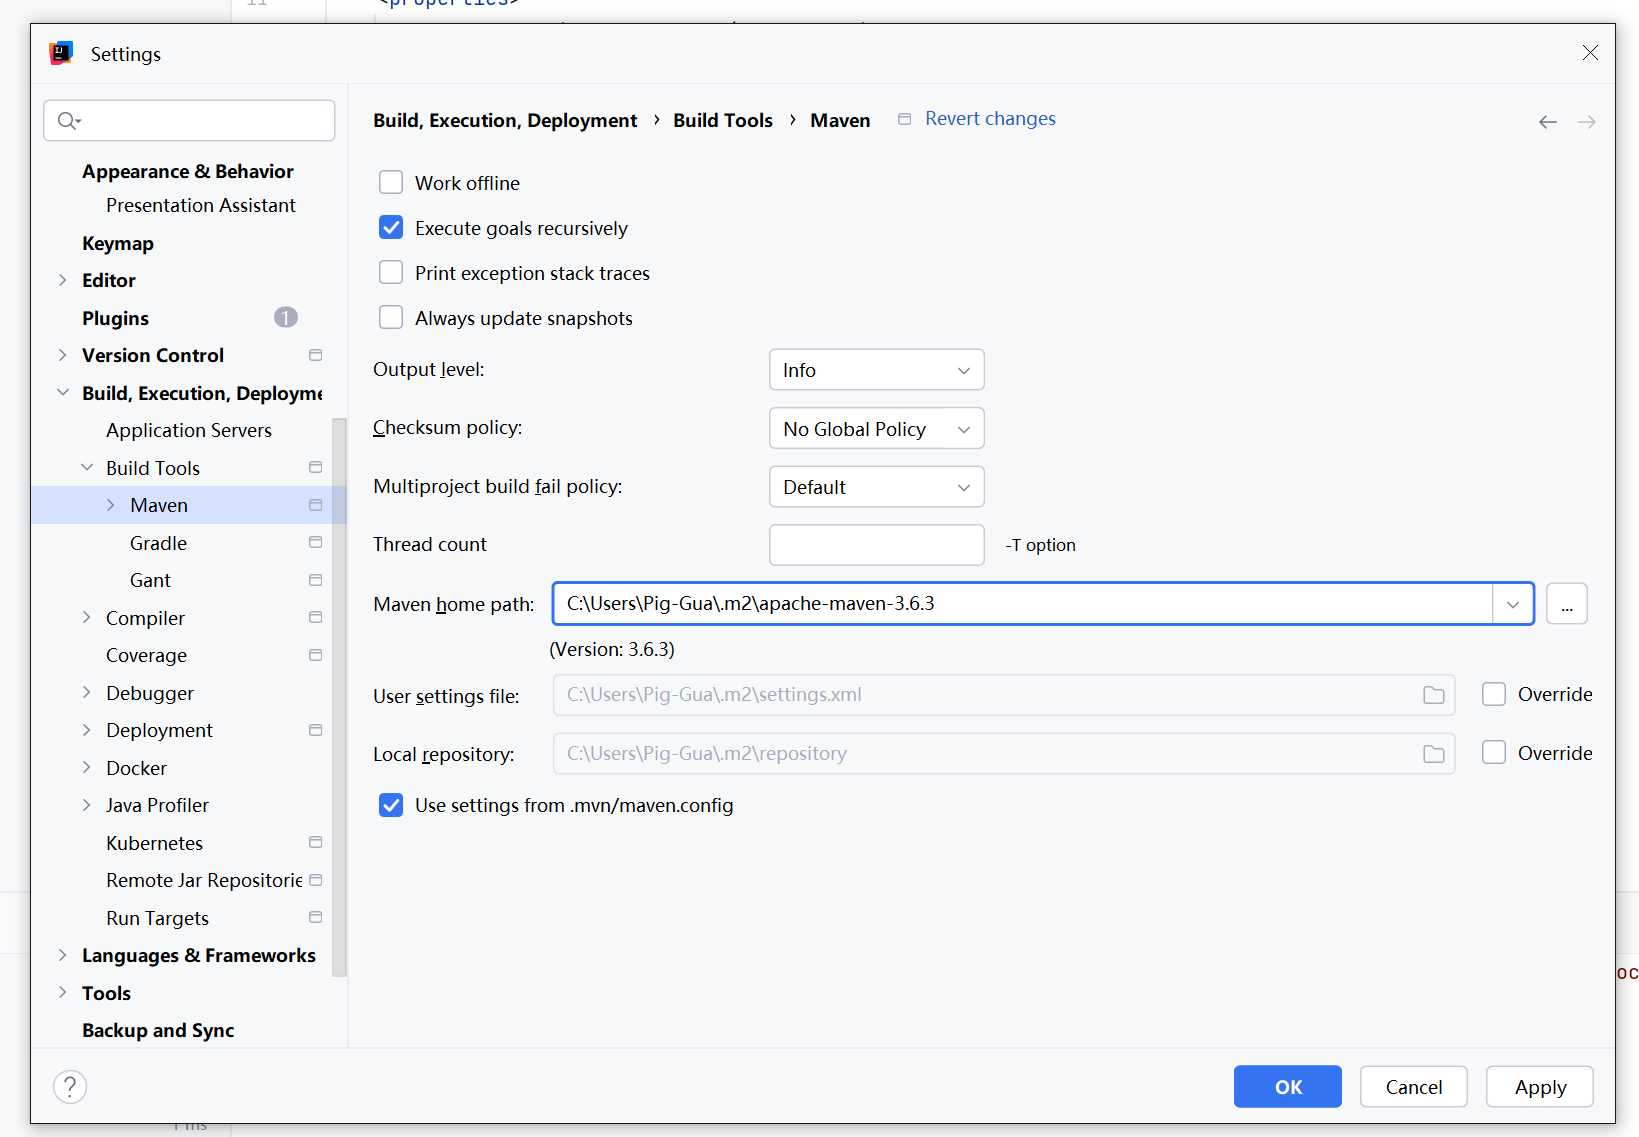Click the settings tree scrollbar
1639x1137 pixels.
pos(339,697)
